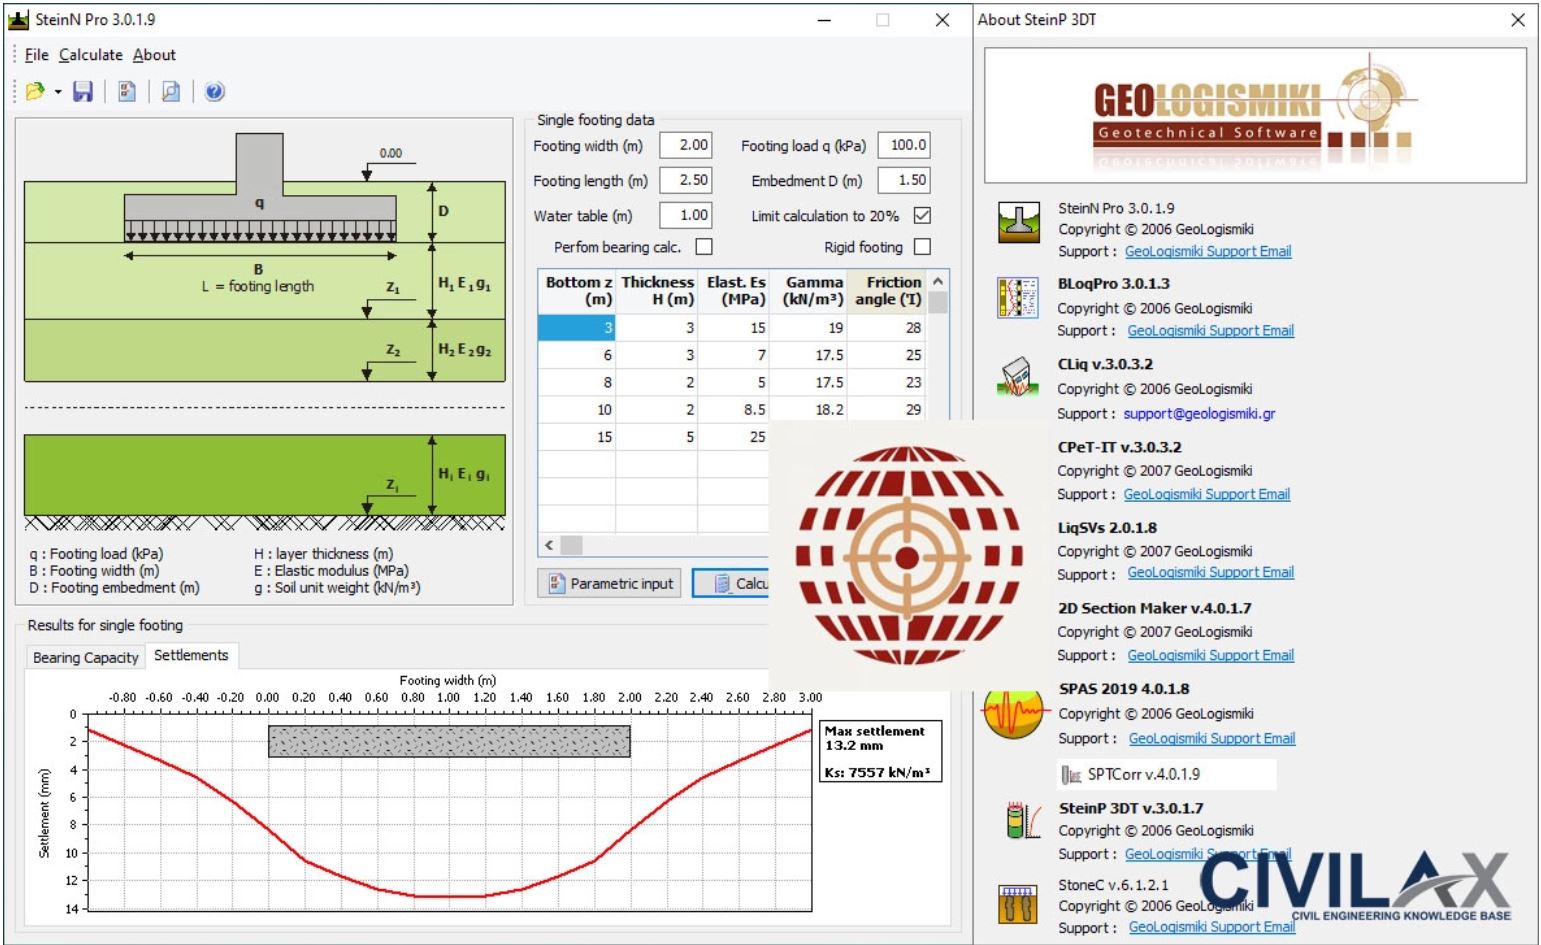
Task: Switch to the Bearing Capacity tab
Action: click(x=86, y=657)
